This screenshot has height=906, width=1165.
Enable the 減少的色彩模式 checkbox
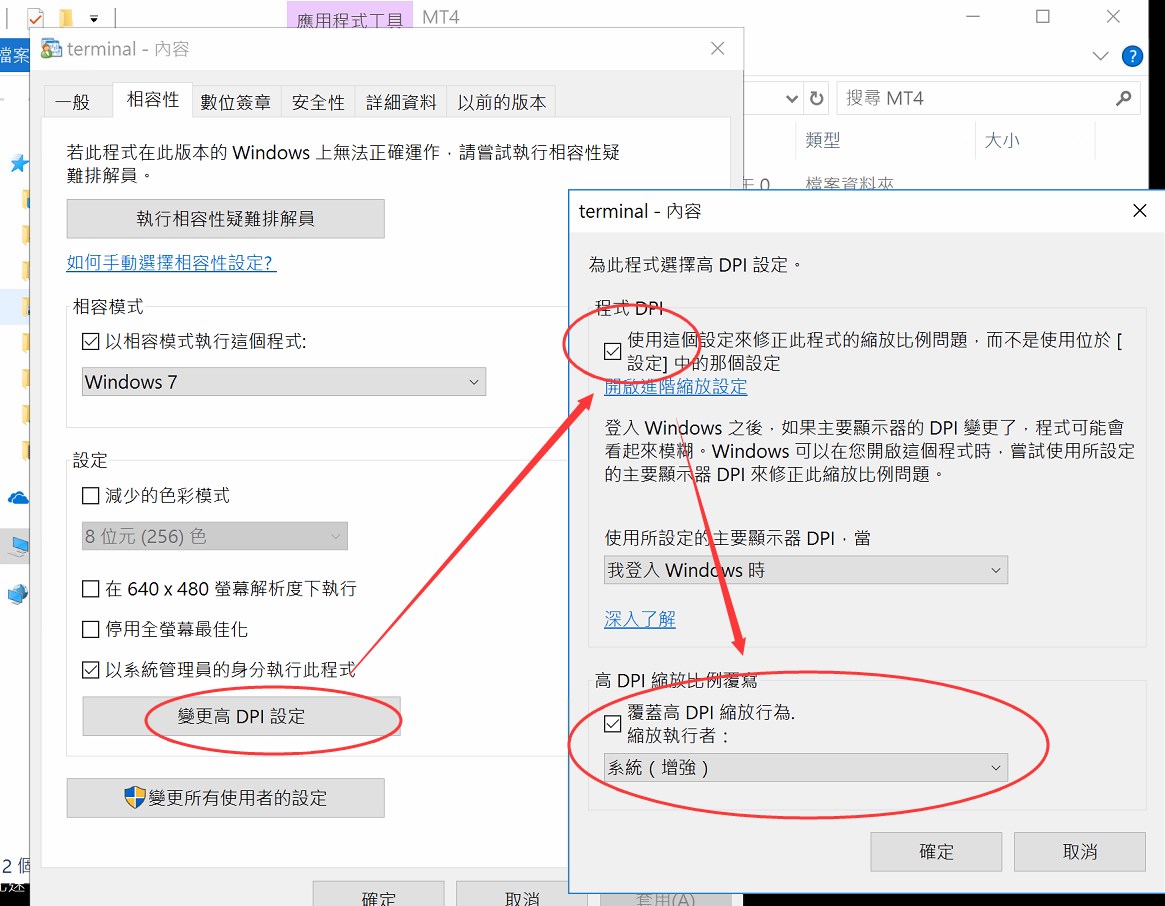(x=91, y=496)
